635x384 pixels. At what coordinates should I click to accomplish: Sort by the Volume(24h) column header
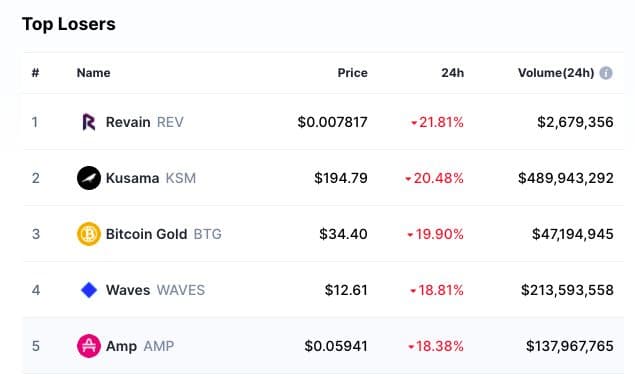point(556,73)
